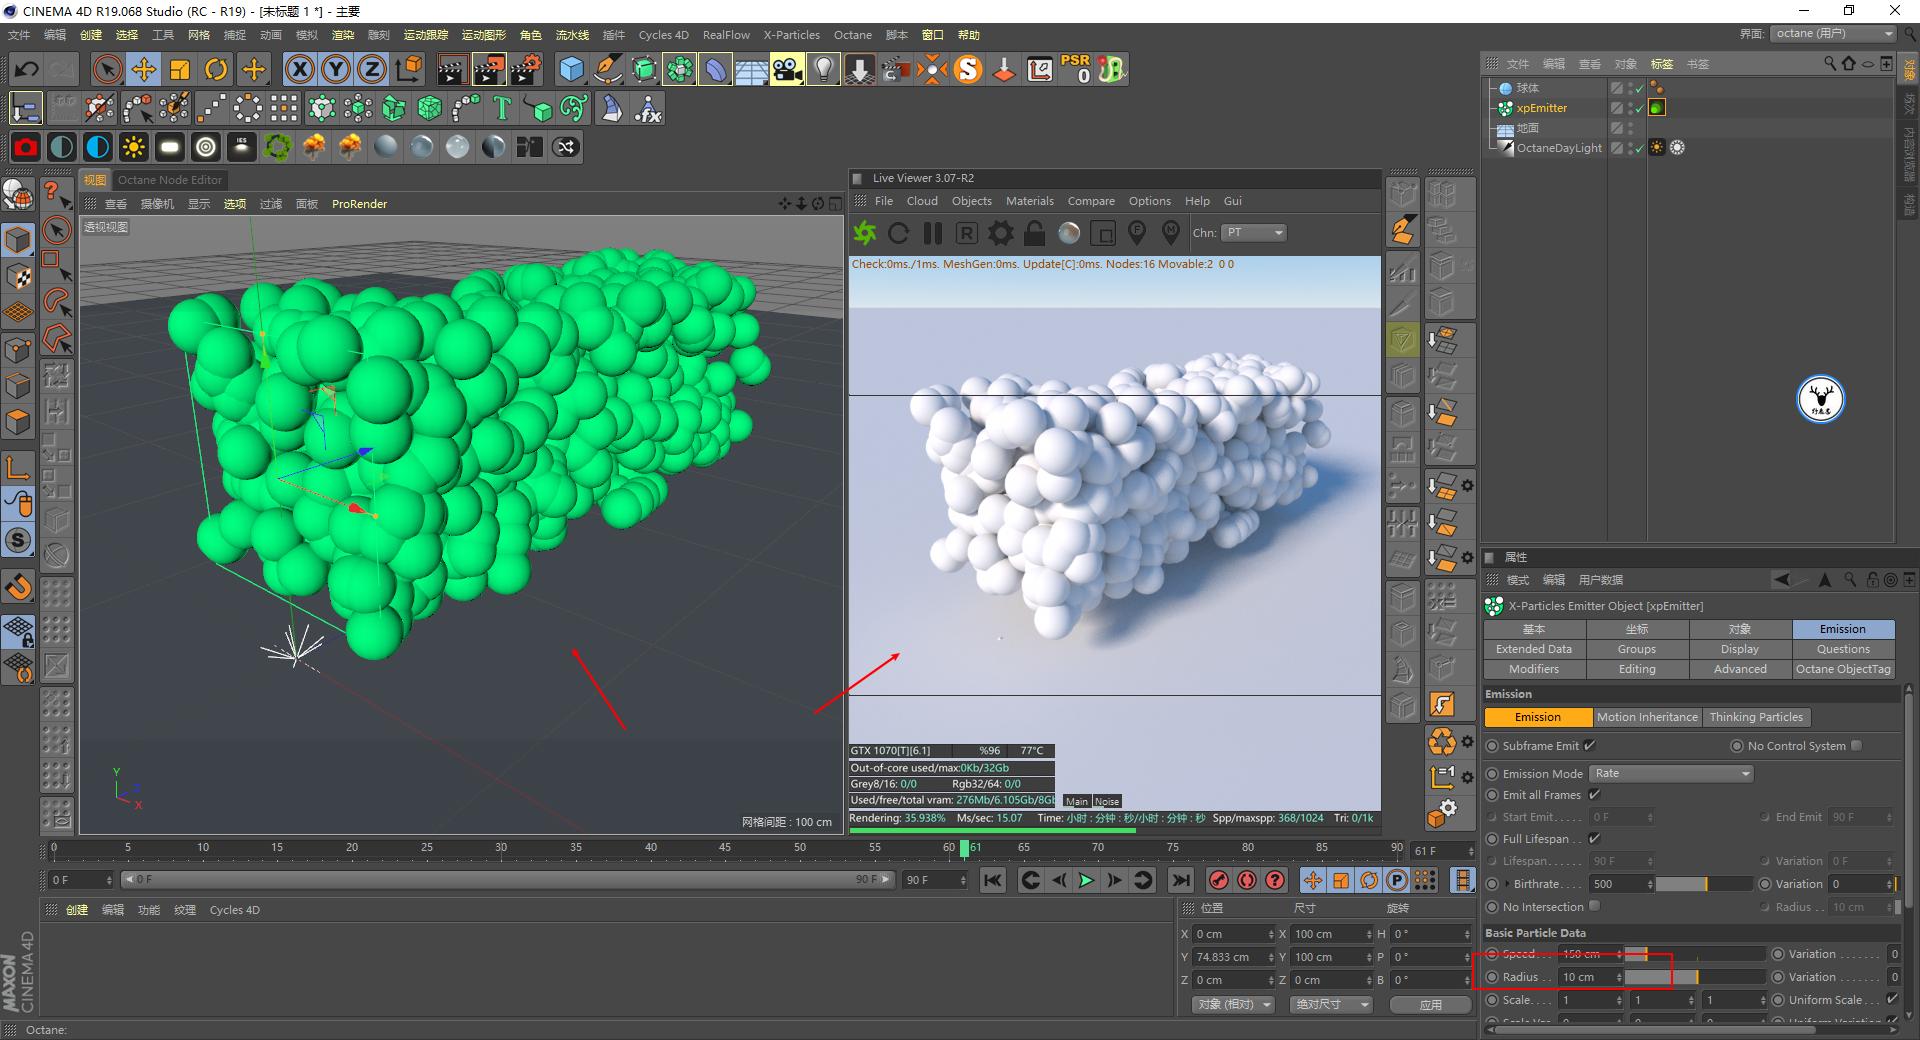1920x1040 pixels.
Task: Enable the No Intersection checkbox
Action: tap(1593, 907)
